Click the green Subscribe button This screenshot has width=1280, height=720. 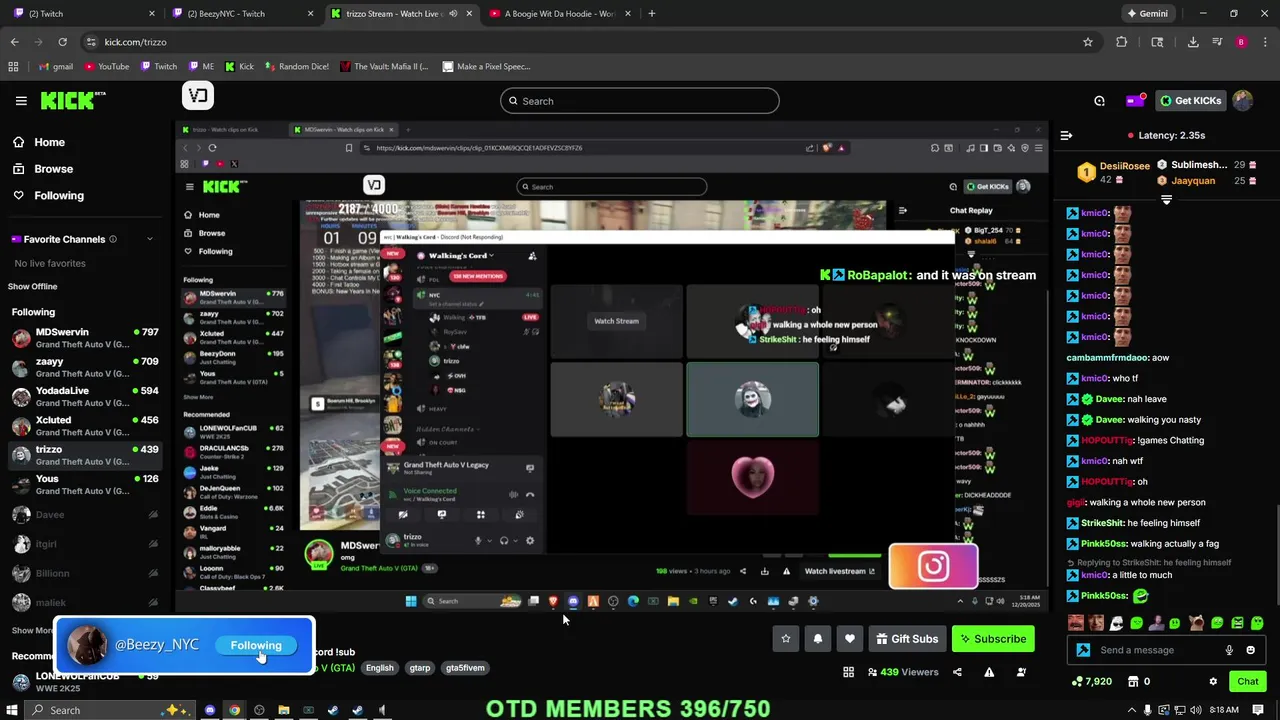(x=993, y=639)
